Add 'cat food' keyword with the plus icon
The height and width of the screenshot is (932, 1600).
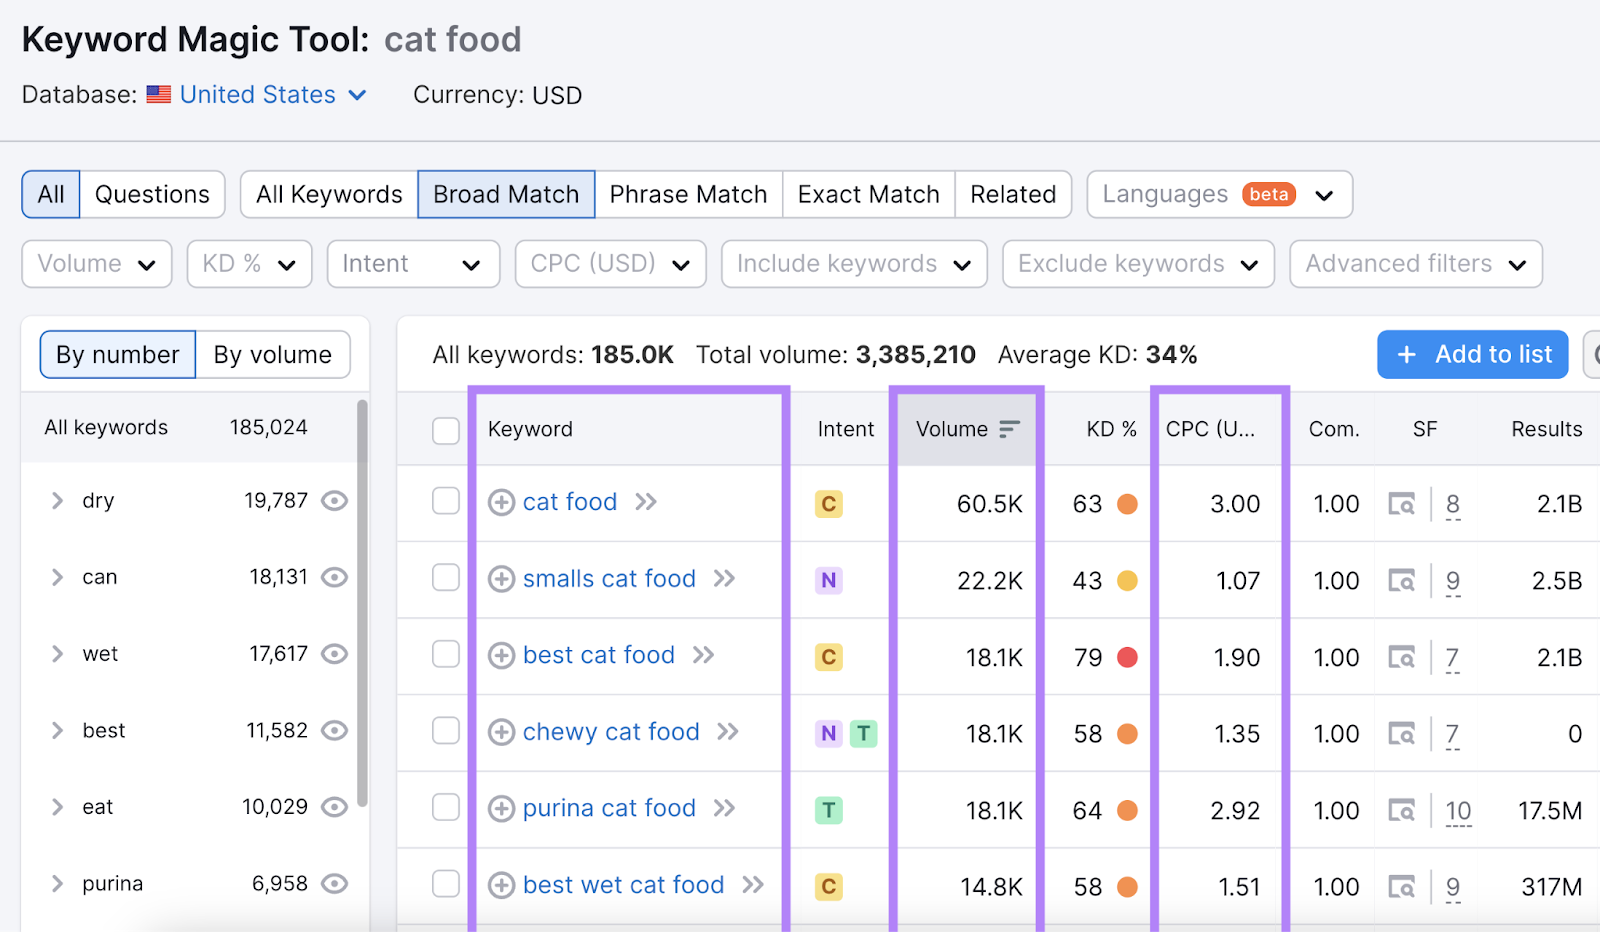pyautogui.click(x=501, y=502)
